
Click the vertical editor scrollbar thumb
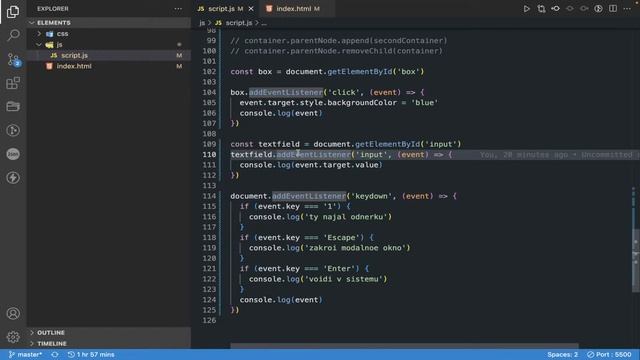pos(636,260)
